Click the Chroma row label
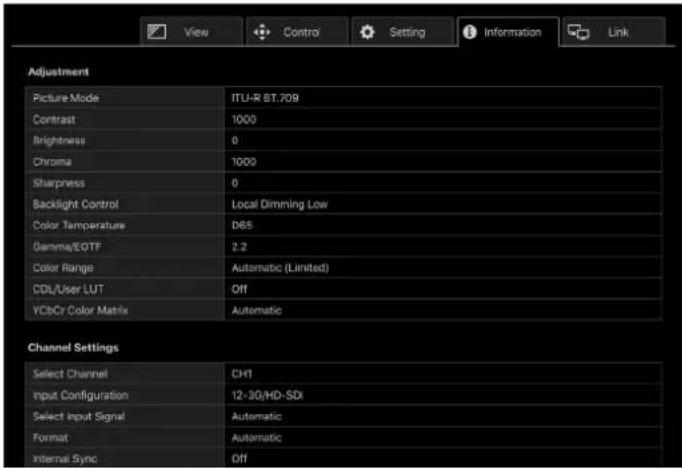This screenshot has height=468, width=682. [52, 162]
